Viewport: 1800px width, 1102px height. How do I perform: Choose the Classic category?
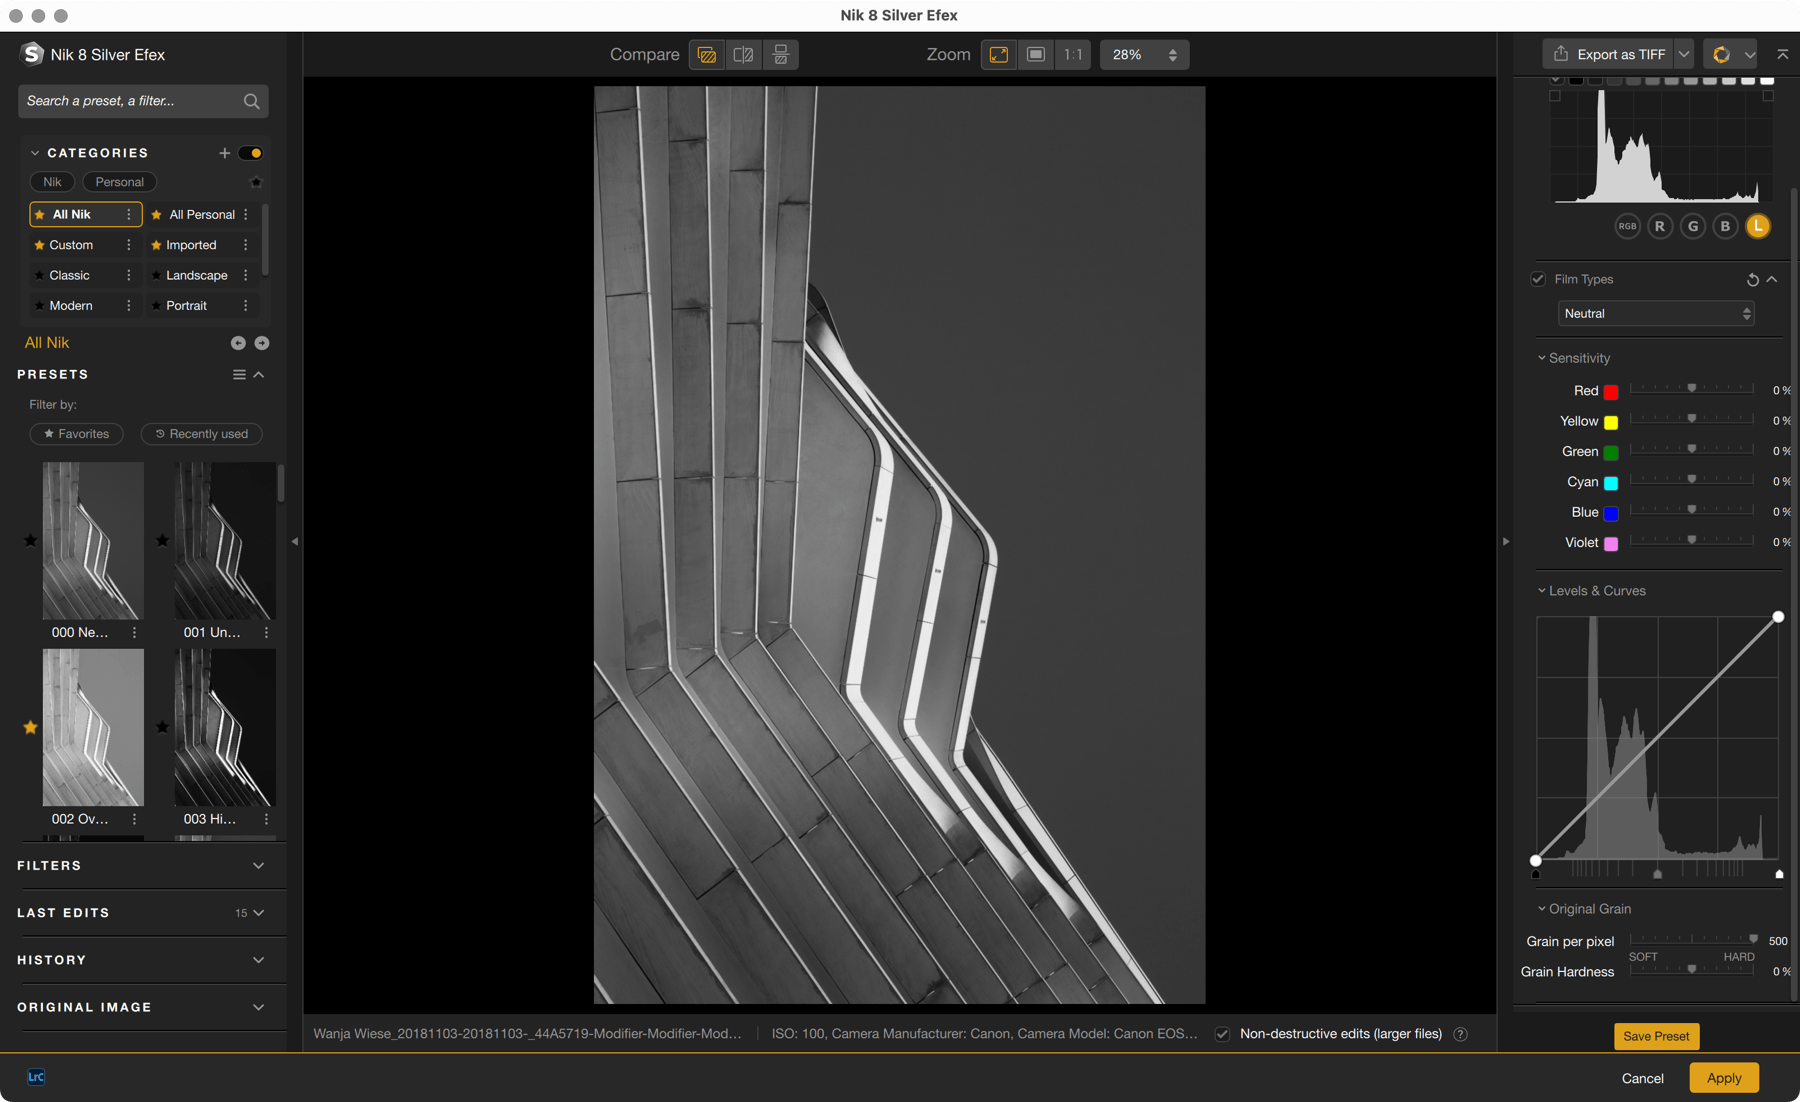pyautogui.click(x=69, y=275)
